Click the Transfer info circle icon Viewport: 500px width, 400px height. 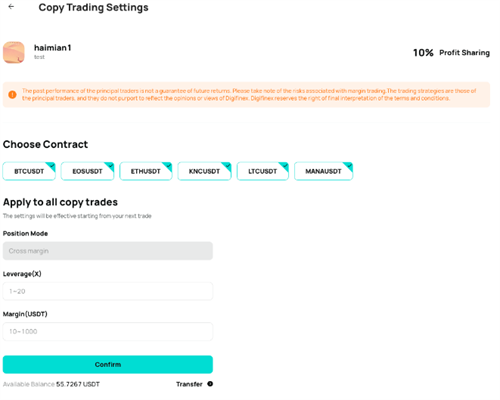click(x=210, y=384)
